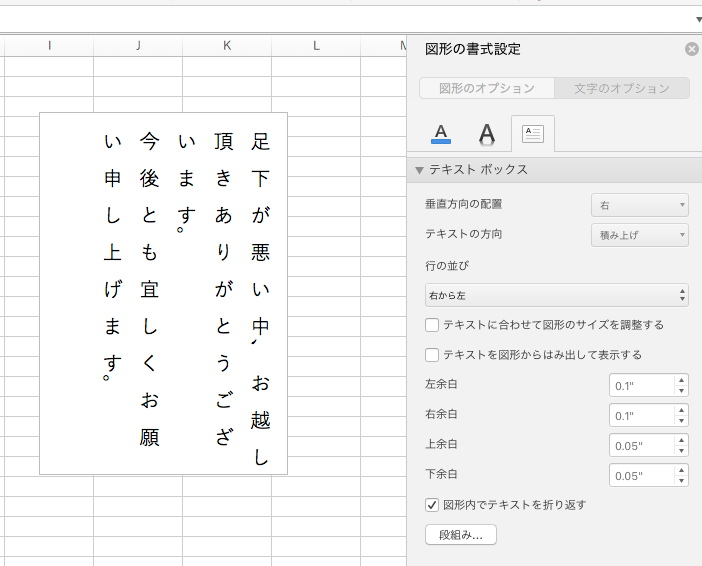Increase 上余白 with the up stepper arrow
The width and height of the screenshot is (702, 566).
[x=681, y=440]
